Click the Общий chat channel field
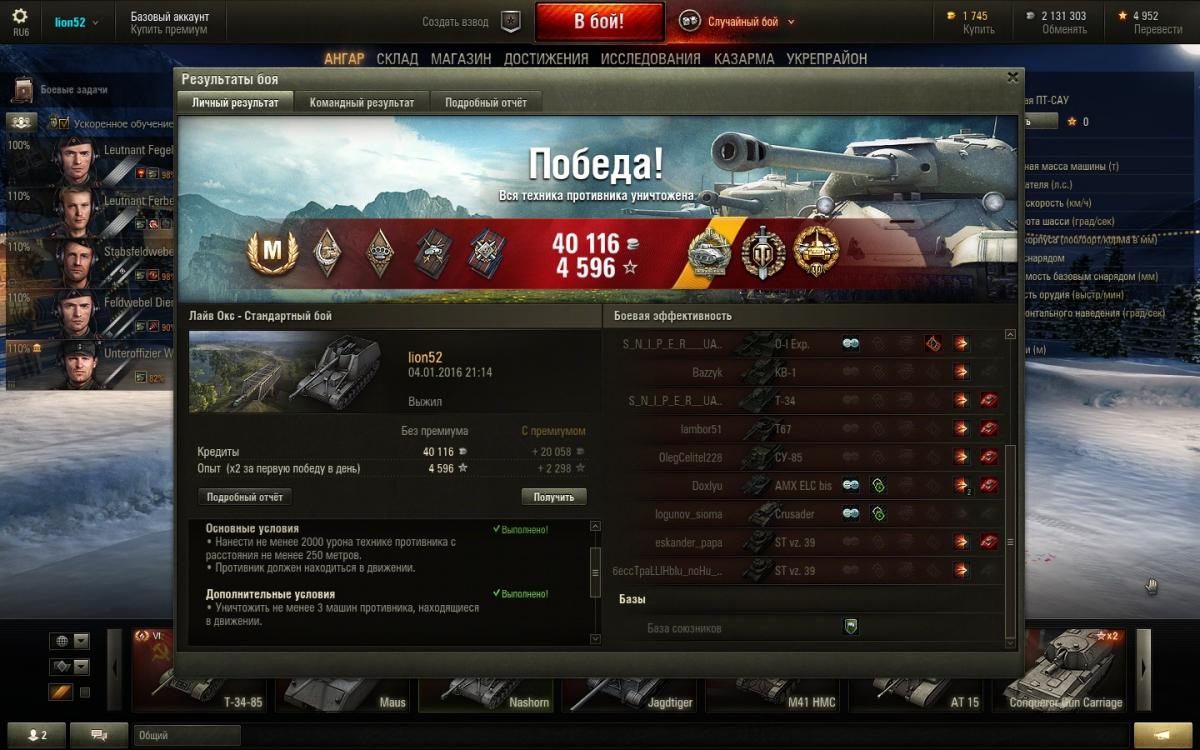 (187, 735)
